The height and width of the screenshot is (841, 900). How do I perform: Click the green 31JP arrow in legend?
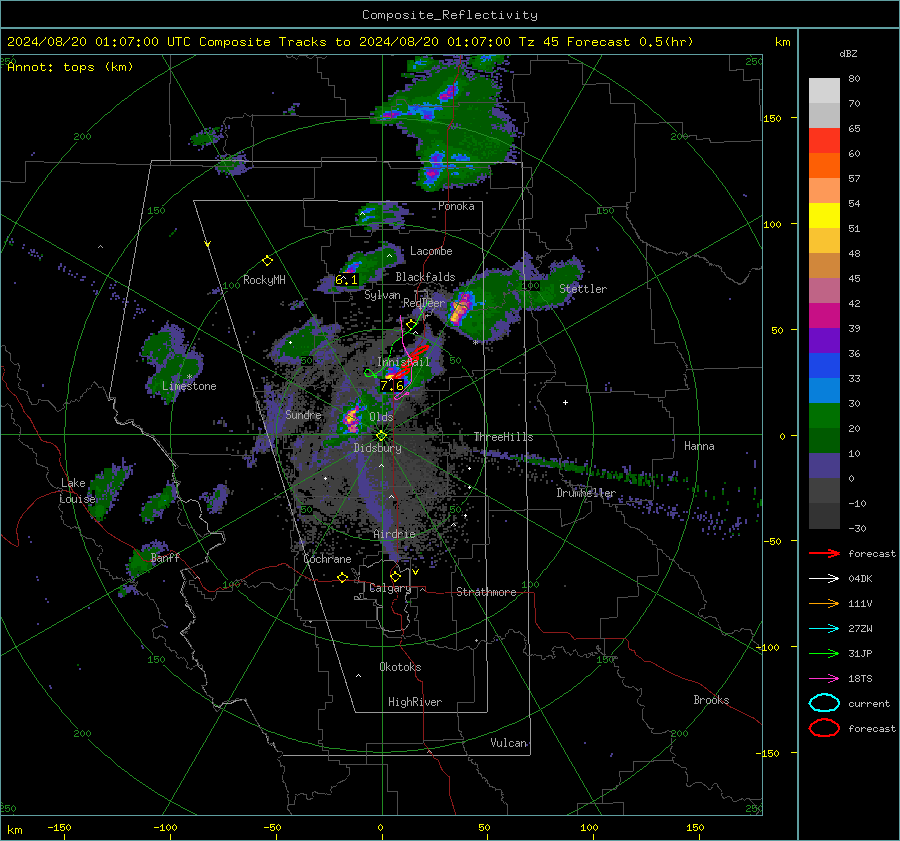coord(824,653)
